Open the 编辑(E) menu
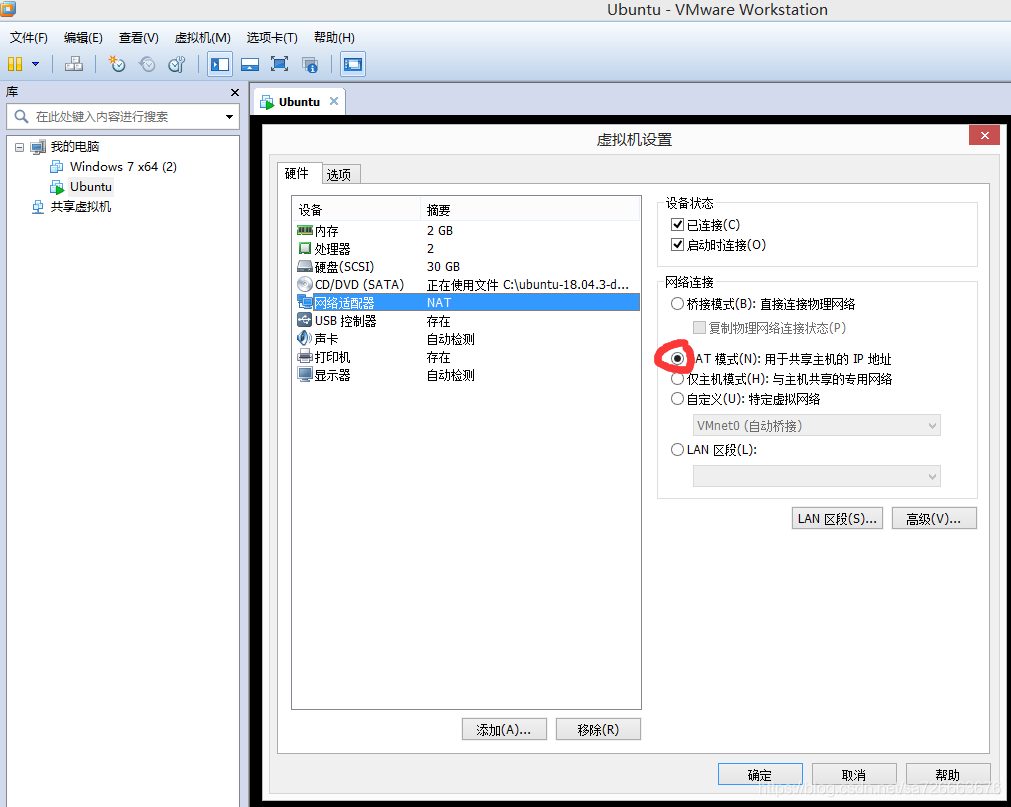 pyautogui.click(x=83, y=37)
